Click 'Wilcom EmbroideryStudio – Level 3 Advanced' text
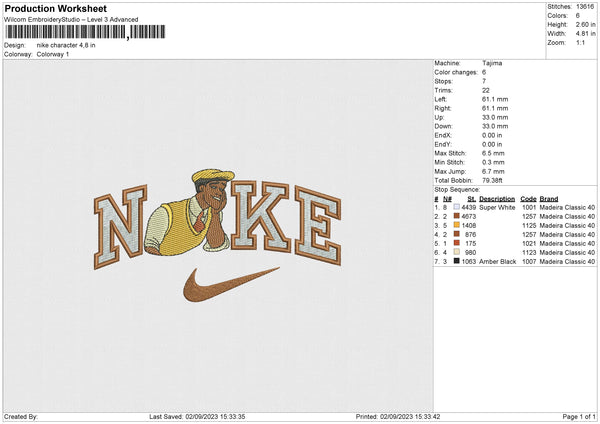Viewport: 600px width, 424px height. (x=71, y=20)
